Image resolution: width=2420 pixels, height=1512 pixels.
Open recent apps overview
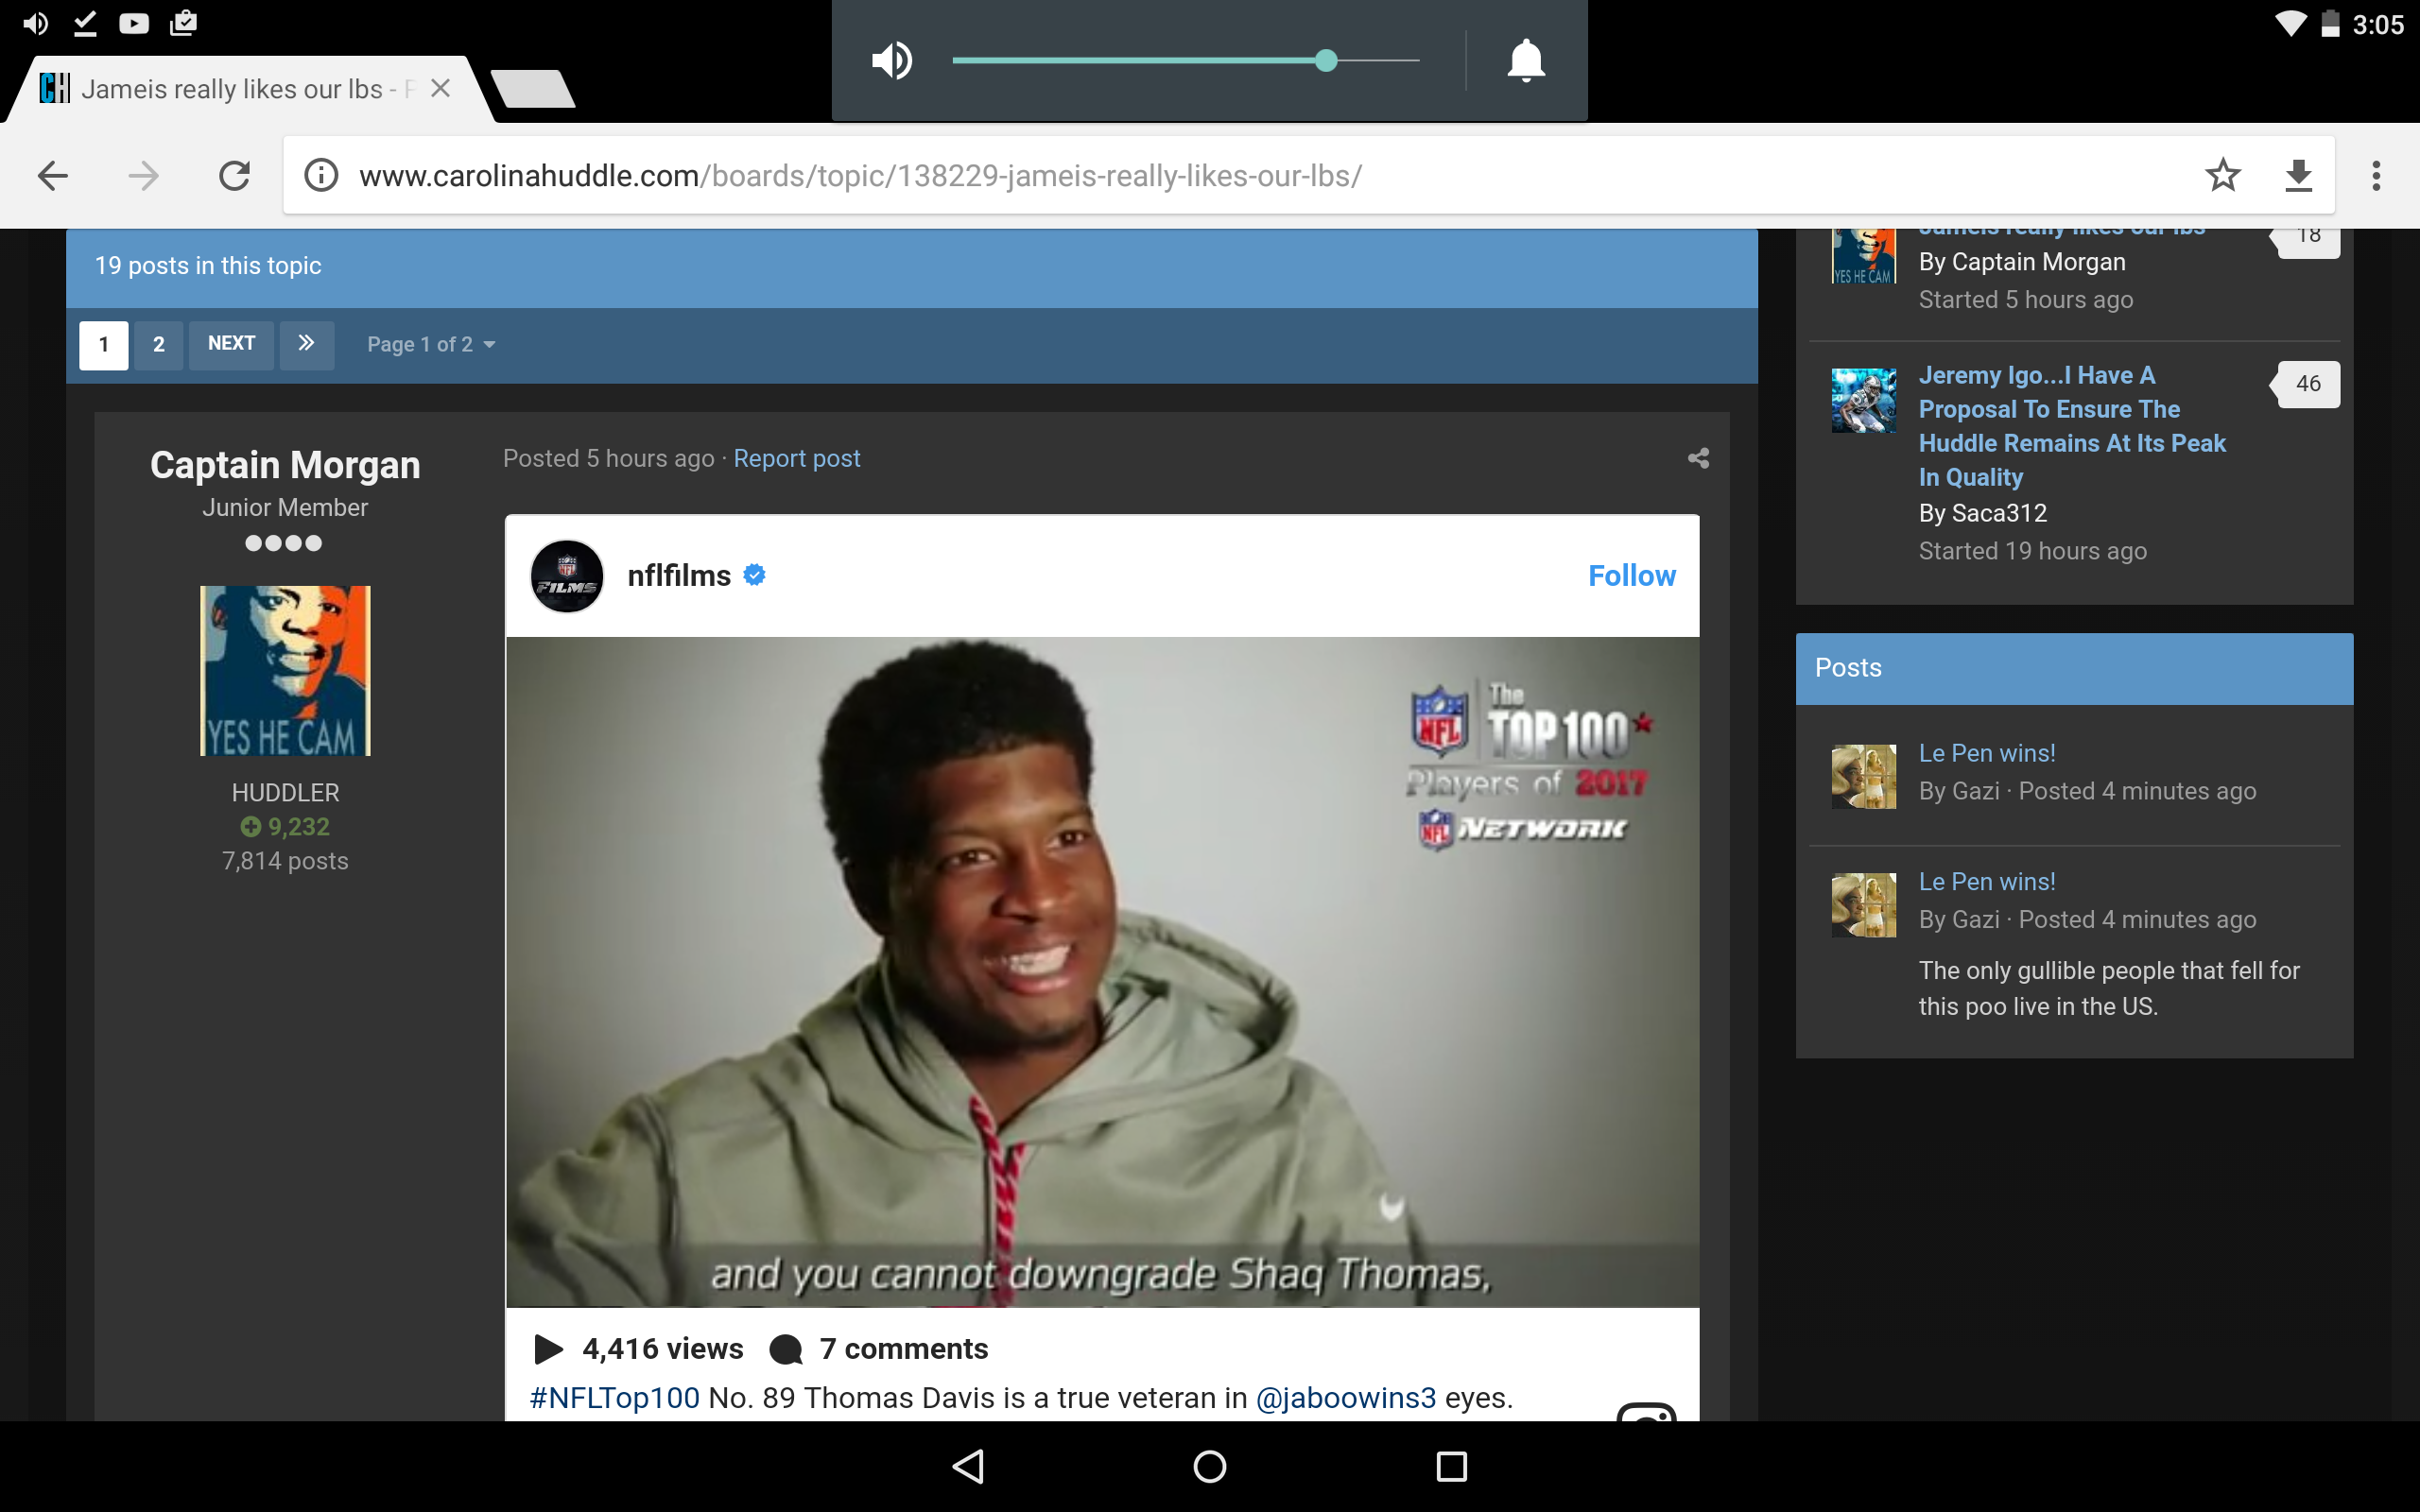1451,1466
